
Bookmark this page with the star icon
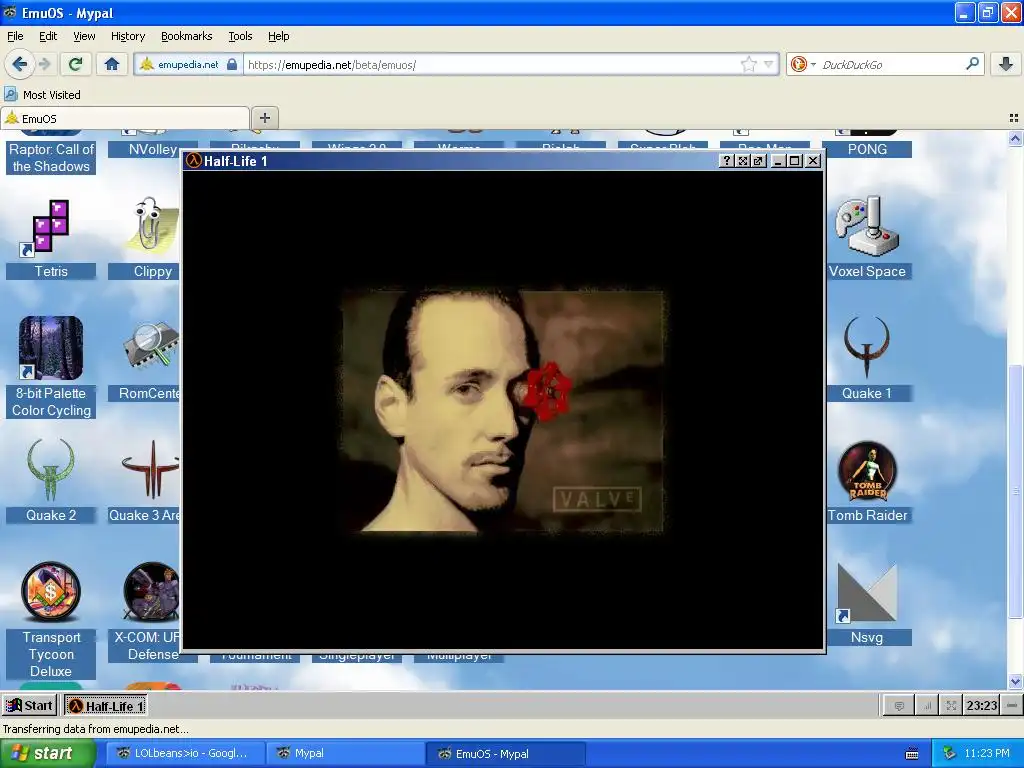coord(748,64)
